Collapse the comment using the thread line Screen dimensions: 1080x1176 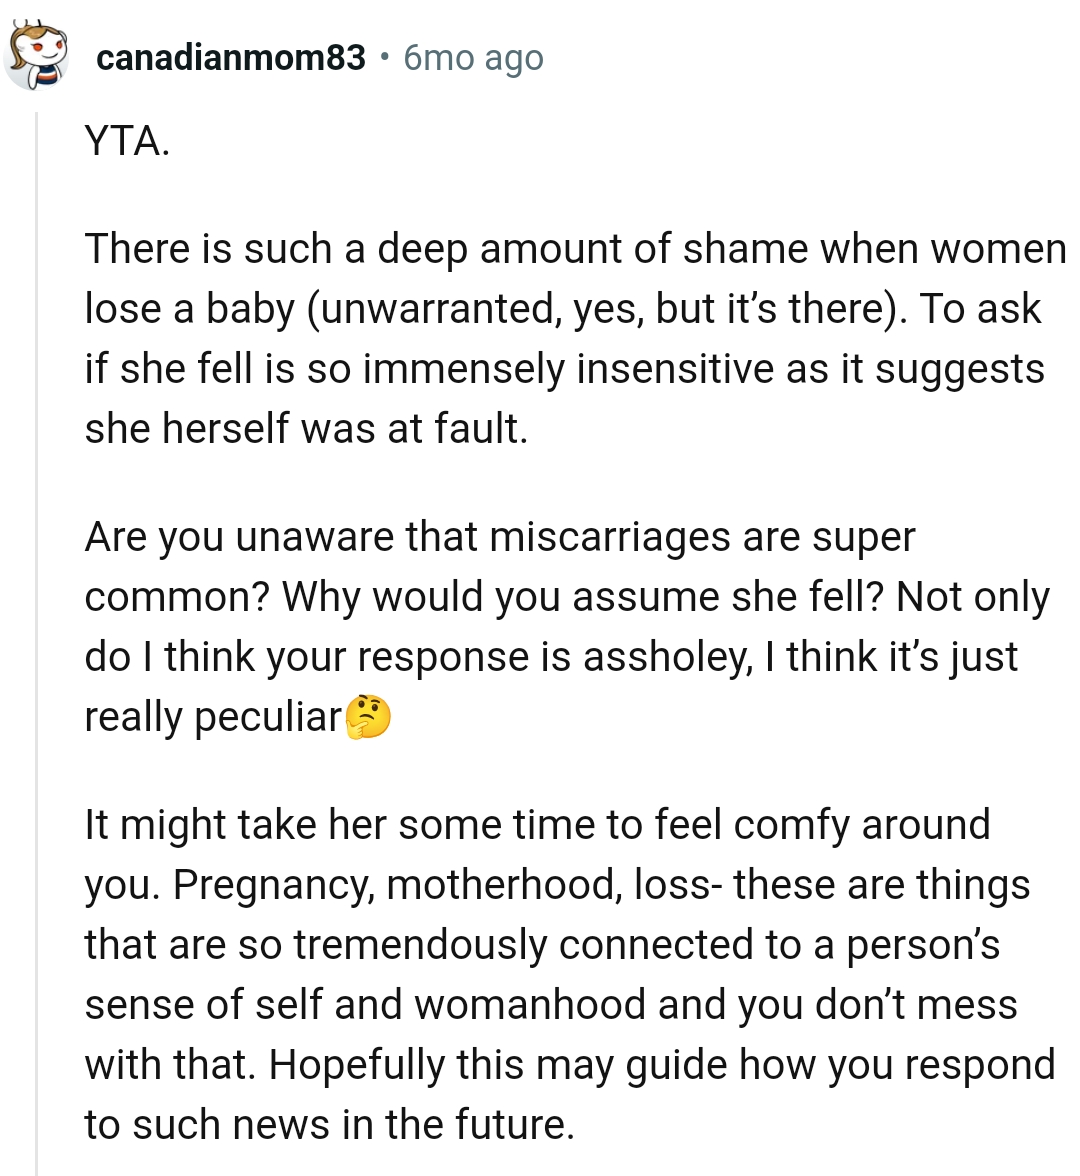point(37,640)
